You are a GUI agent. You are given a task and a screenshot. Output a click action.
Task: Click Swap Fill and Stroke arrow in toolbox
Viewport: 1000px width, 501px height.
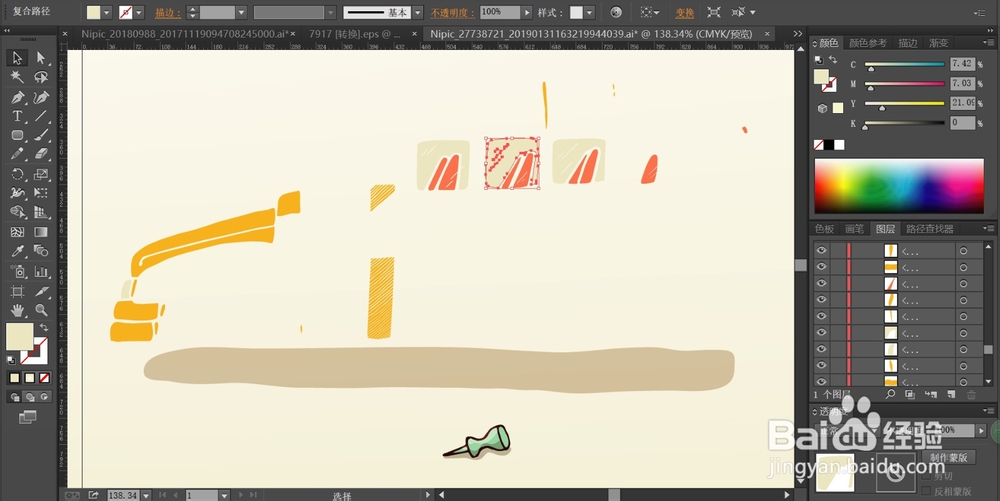(44, 327)
